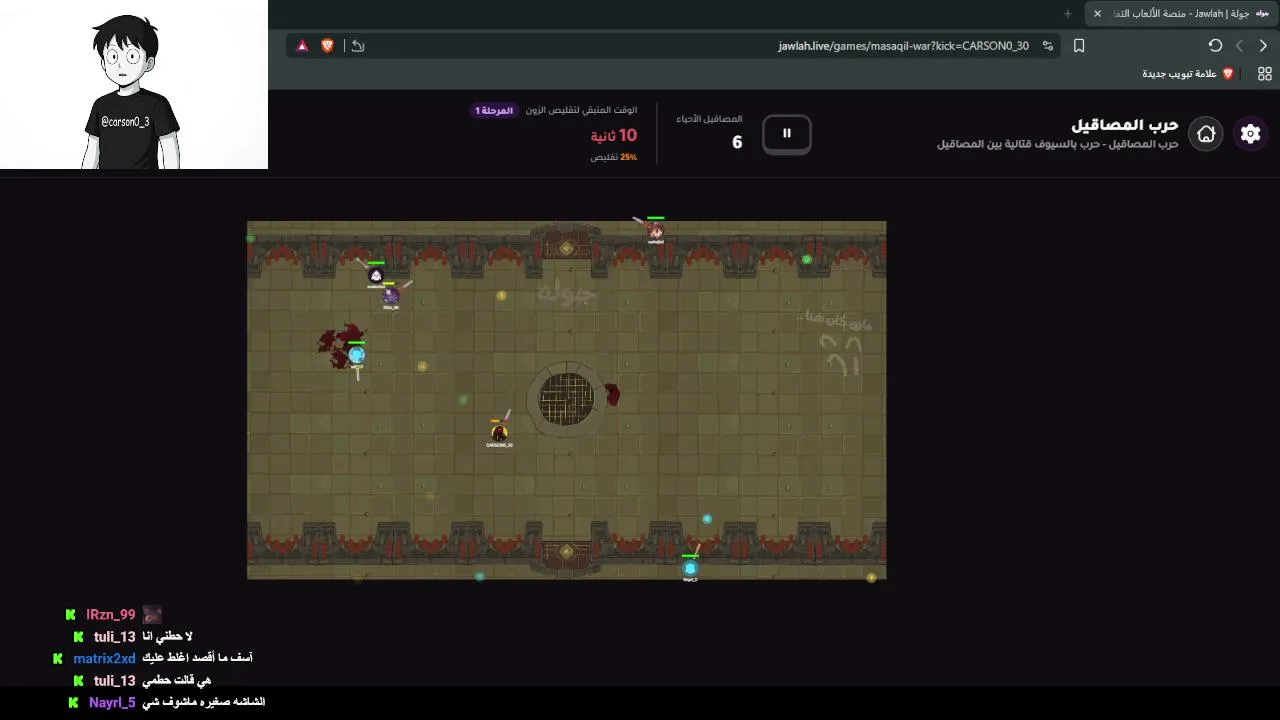Open the game settings gear
This screenshot has height=720, width=1280.
click(x=1250, y=134)
